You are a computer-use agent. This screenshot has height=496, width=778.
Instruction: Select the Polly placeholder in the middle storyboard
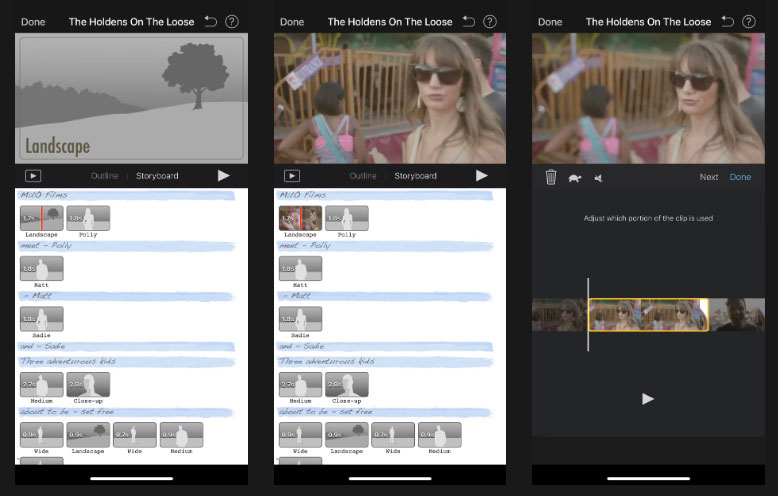(x=347, y=218)
